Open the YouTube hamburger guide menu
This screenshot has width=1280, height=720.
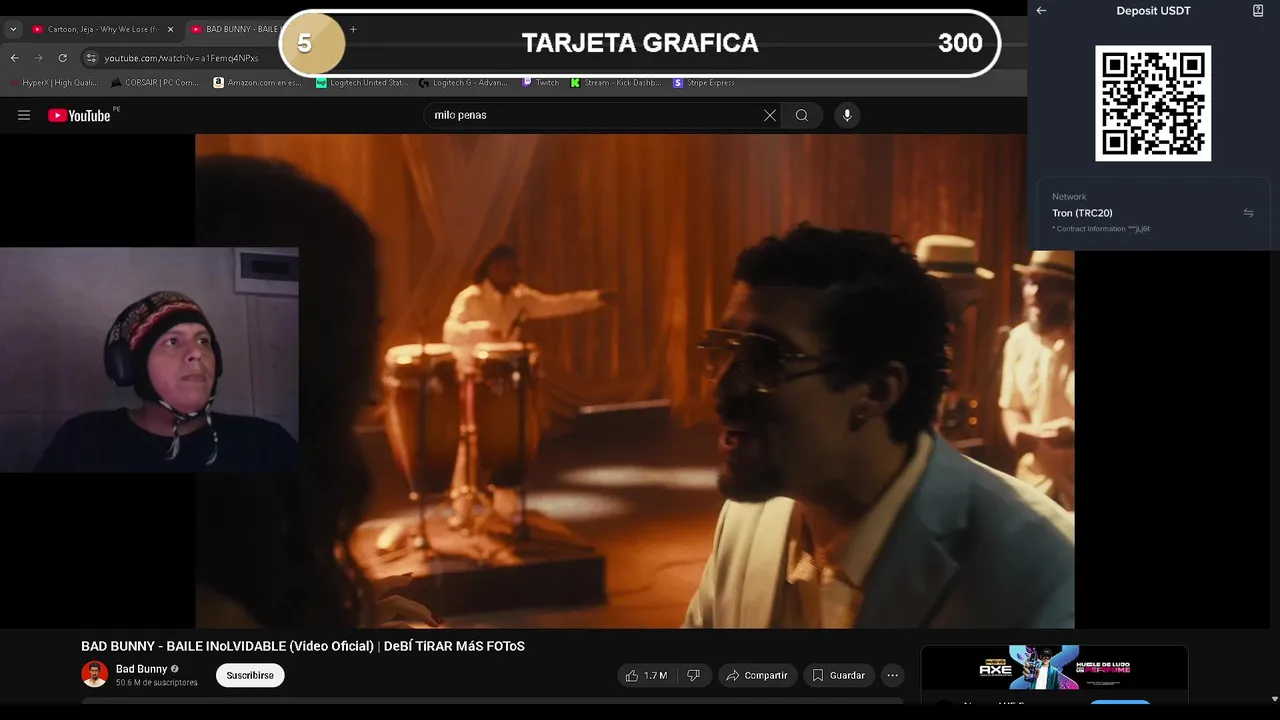(x=24, y=115)
